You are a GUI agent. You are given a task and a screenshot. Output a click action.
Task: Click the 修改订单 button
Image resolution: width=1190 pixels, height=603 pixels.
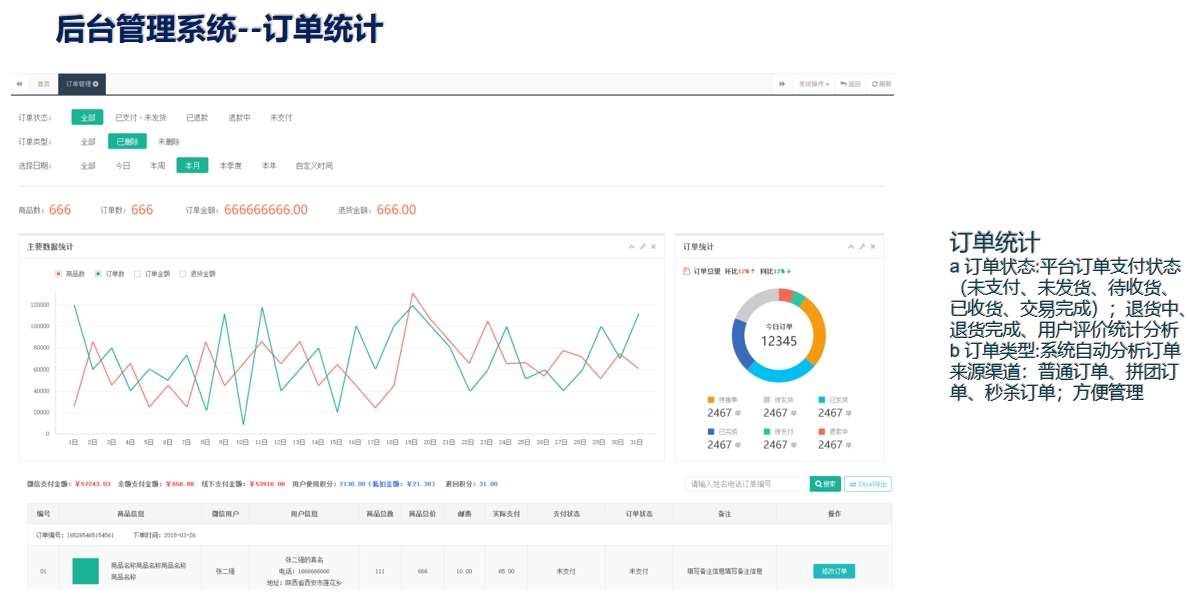coord(833,570)
